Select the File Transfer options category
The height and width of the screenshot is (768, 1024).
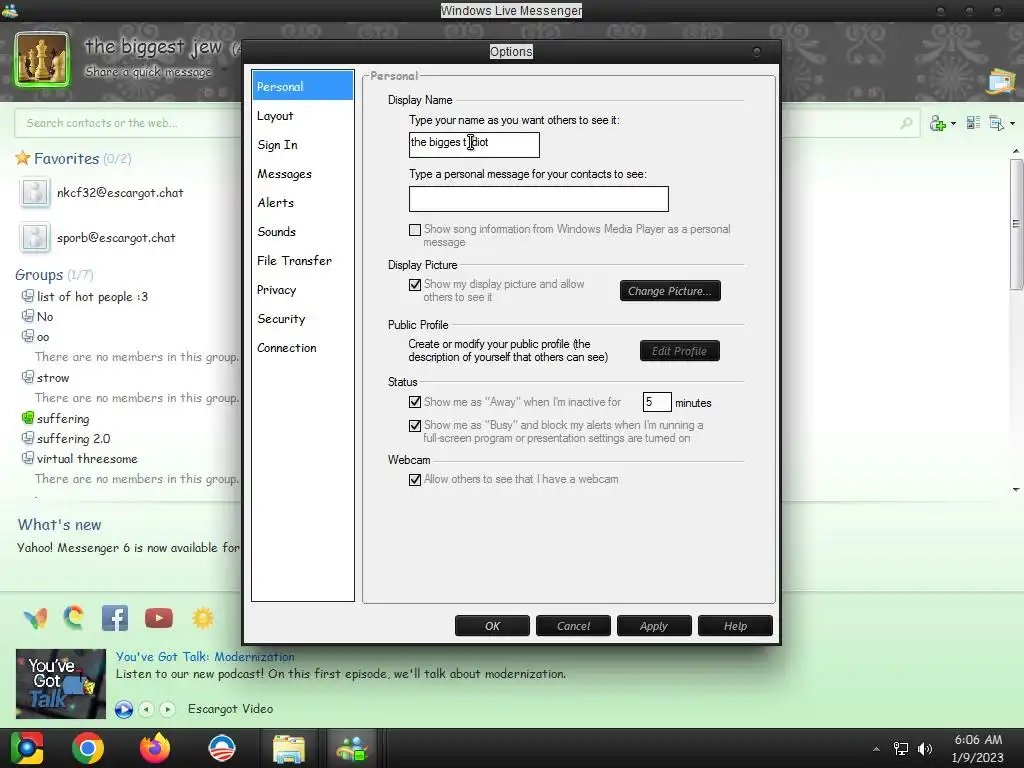pos(303,261)
